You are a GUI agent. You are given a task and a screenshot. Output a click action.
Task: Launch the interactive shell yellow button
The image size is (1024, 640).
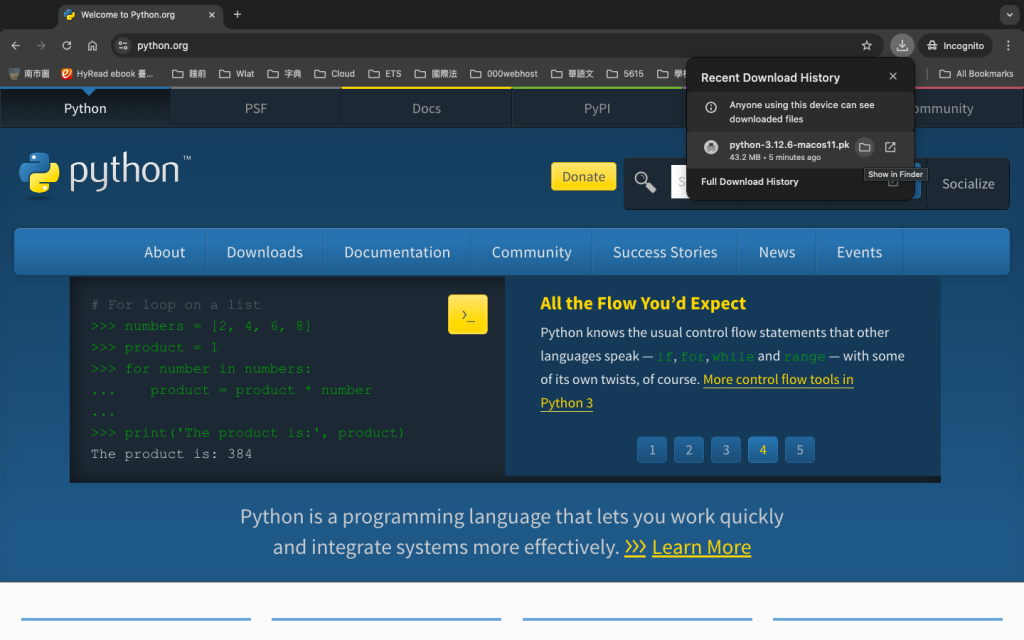[x=468, y=314]
